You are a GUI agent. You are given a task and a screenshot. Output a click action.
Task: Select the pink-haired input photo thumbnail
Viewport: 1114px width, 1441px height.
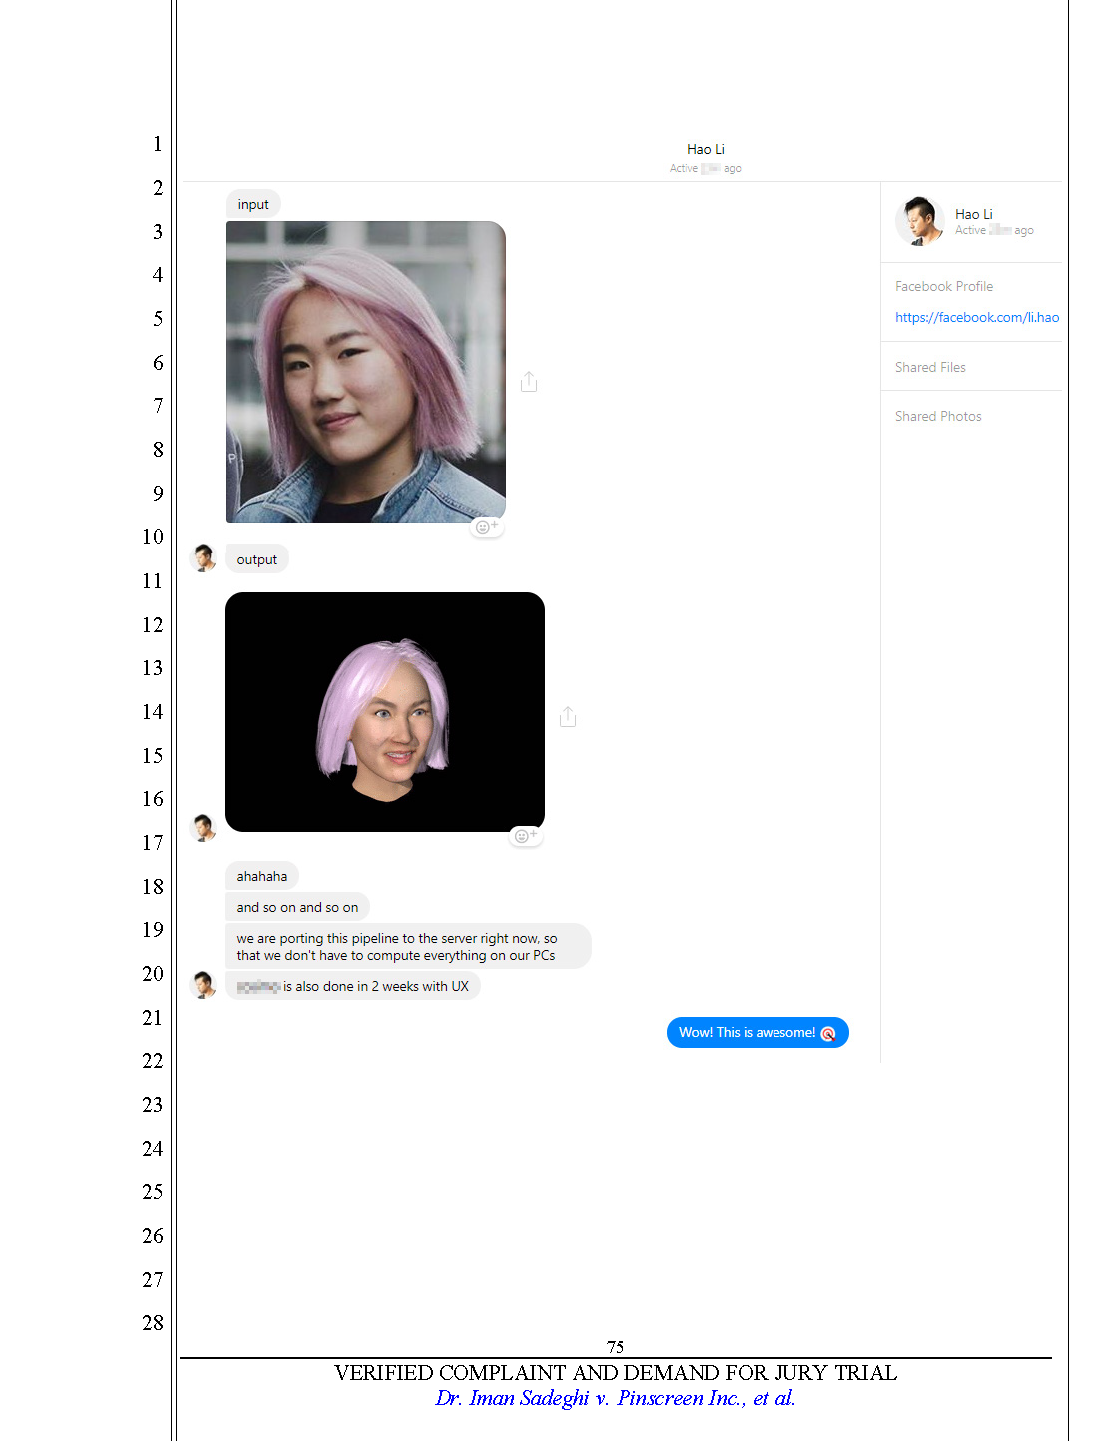point(365,372)
